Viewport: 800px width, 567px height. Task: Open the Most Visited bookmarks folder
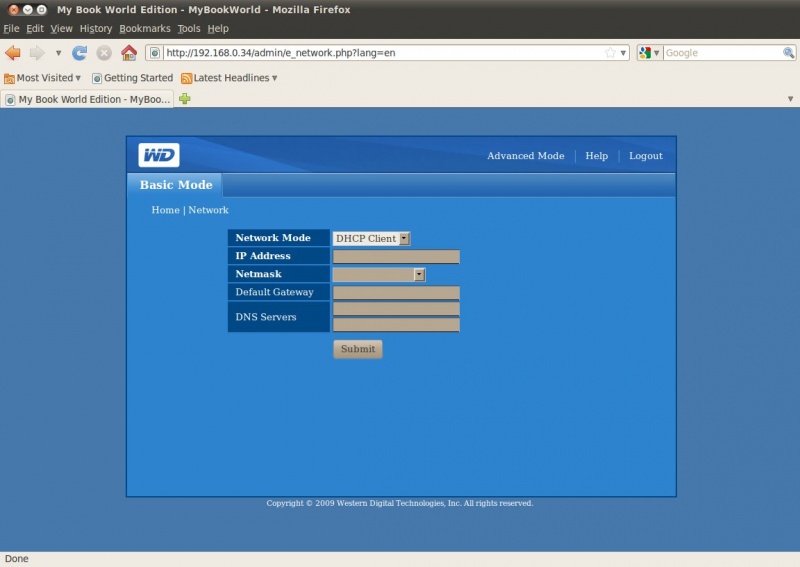click(x=42, y=78)
